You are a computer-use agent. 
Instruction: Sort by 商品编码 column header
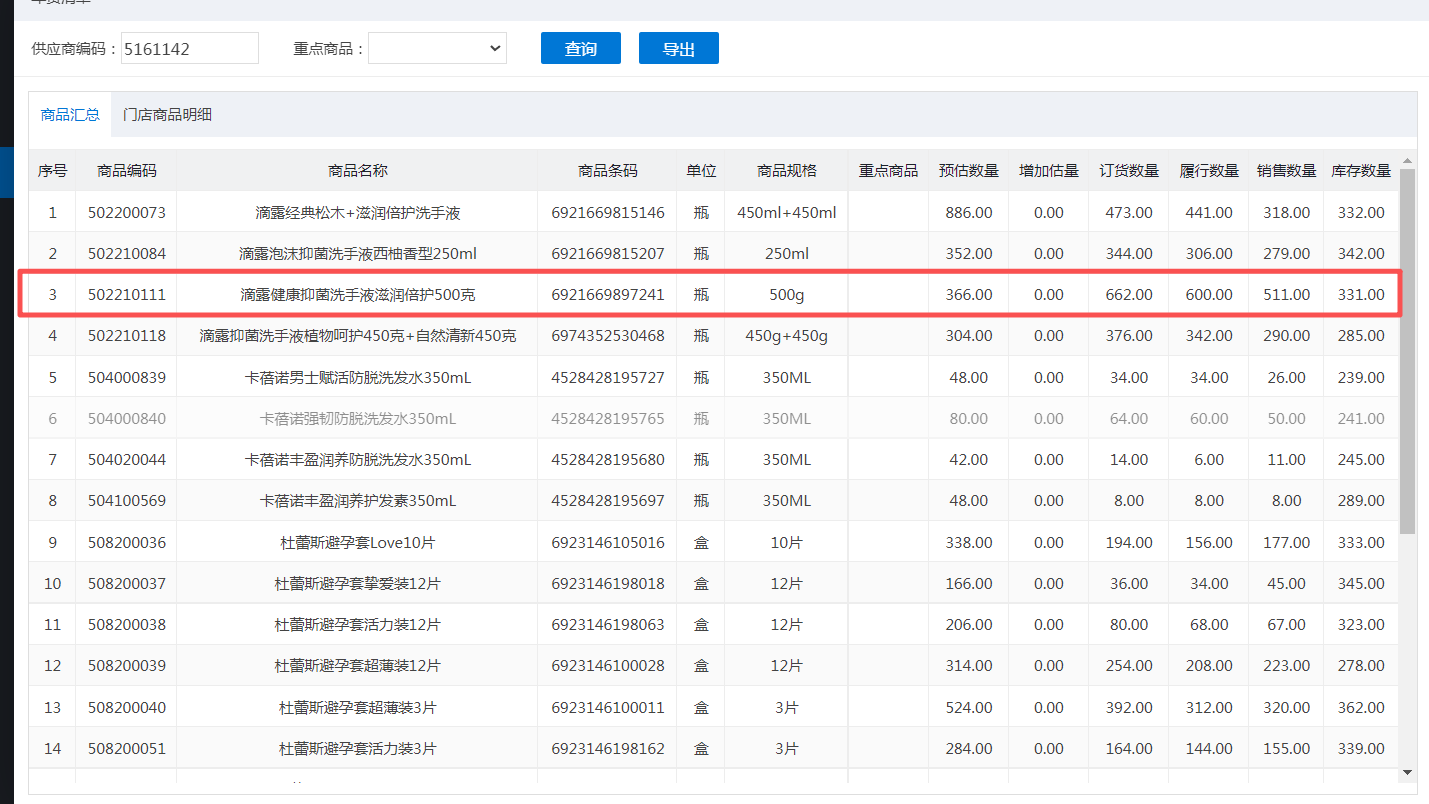click(x=126, y=171)
